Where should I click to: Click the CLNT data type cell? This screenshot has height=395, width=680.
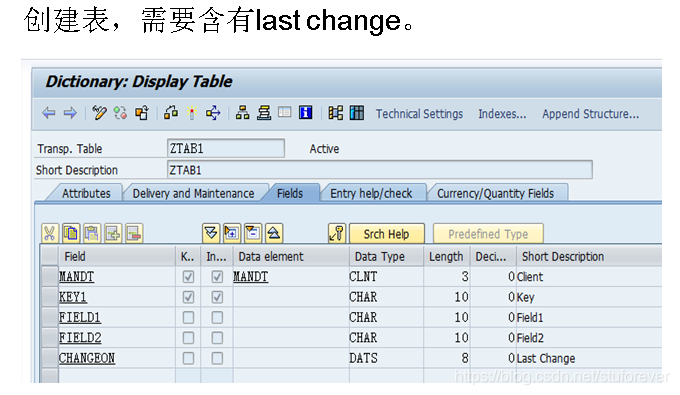[x=386, y=277]
